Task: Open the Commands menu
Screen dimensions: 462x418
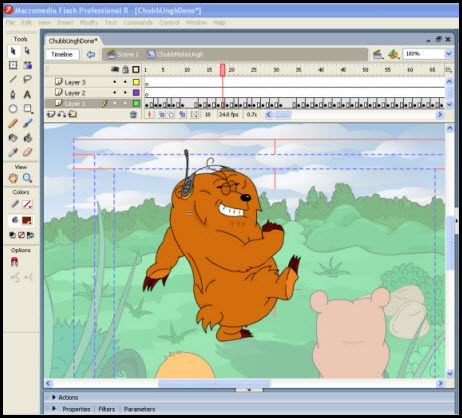Action: [138, 23]
